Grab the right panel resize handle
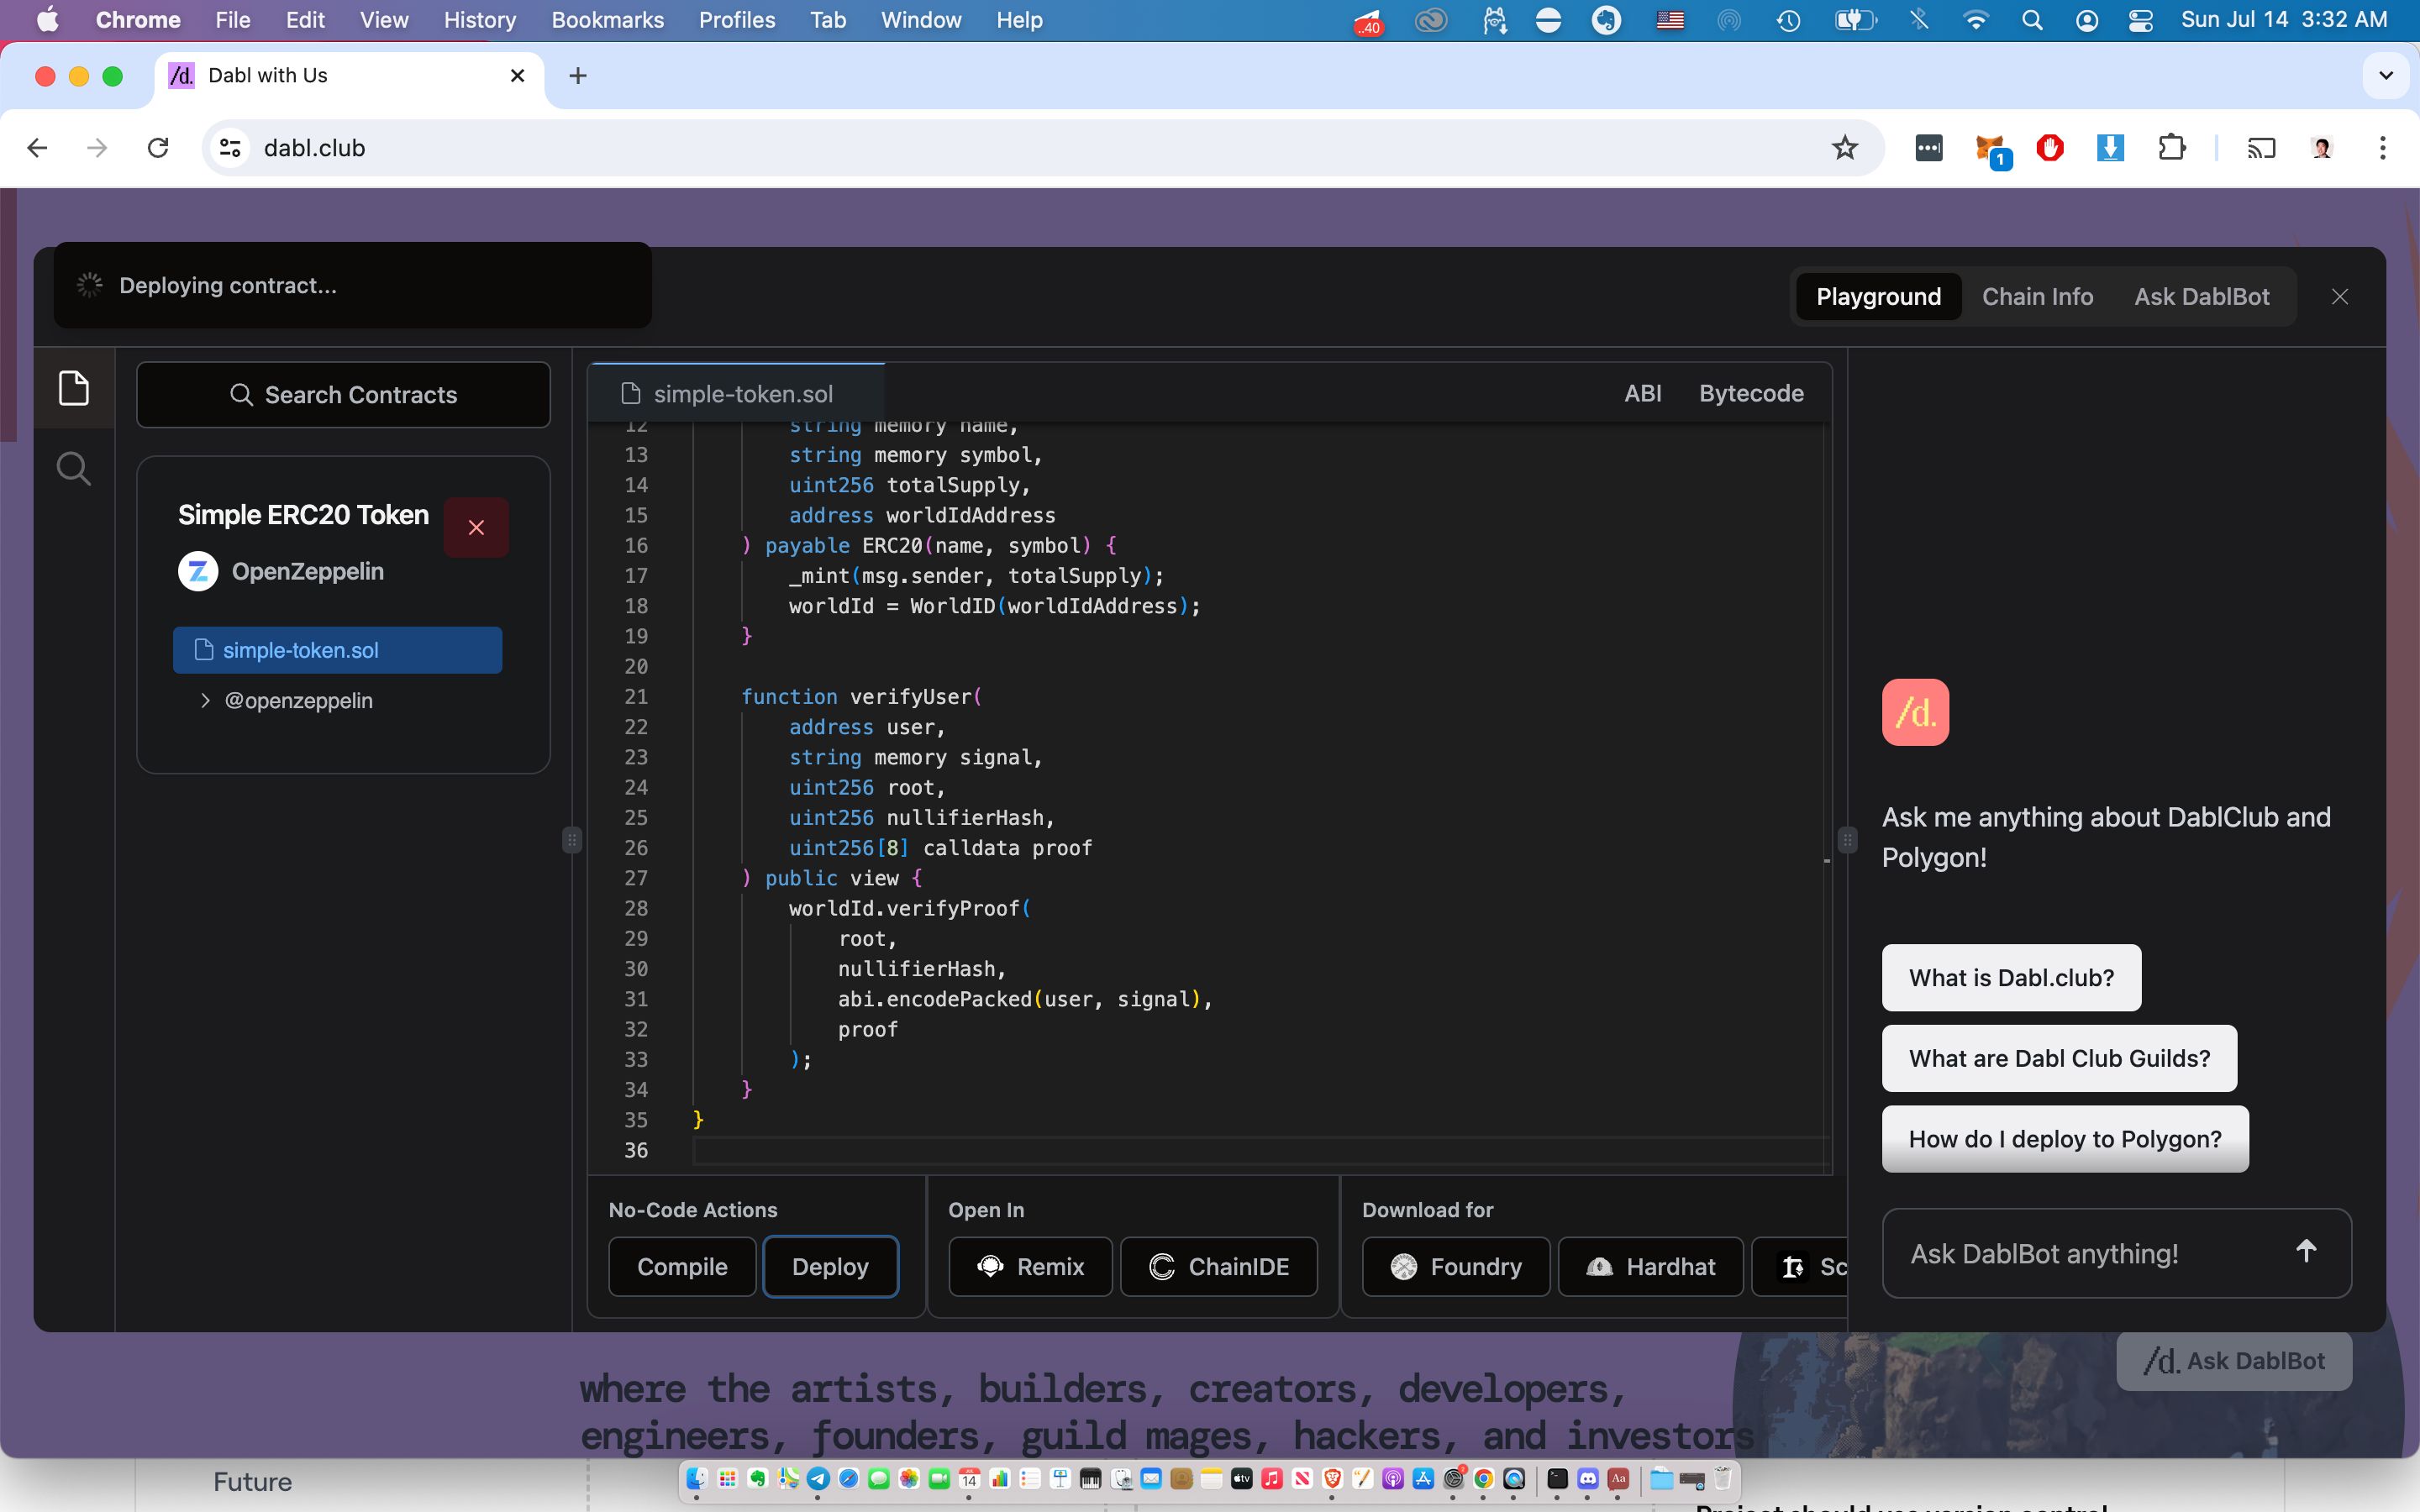The width and height of the screenshot is (2420, 1512). [x=1848, y=839]
